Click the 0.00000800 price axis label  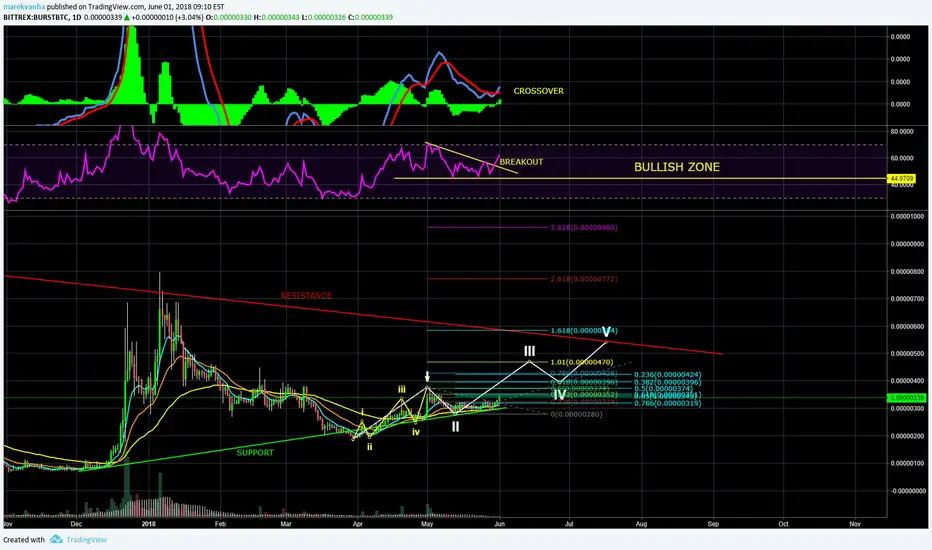click(x=907, y=272)
